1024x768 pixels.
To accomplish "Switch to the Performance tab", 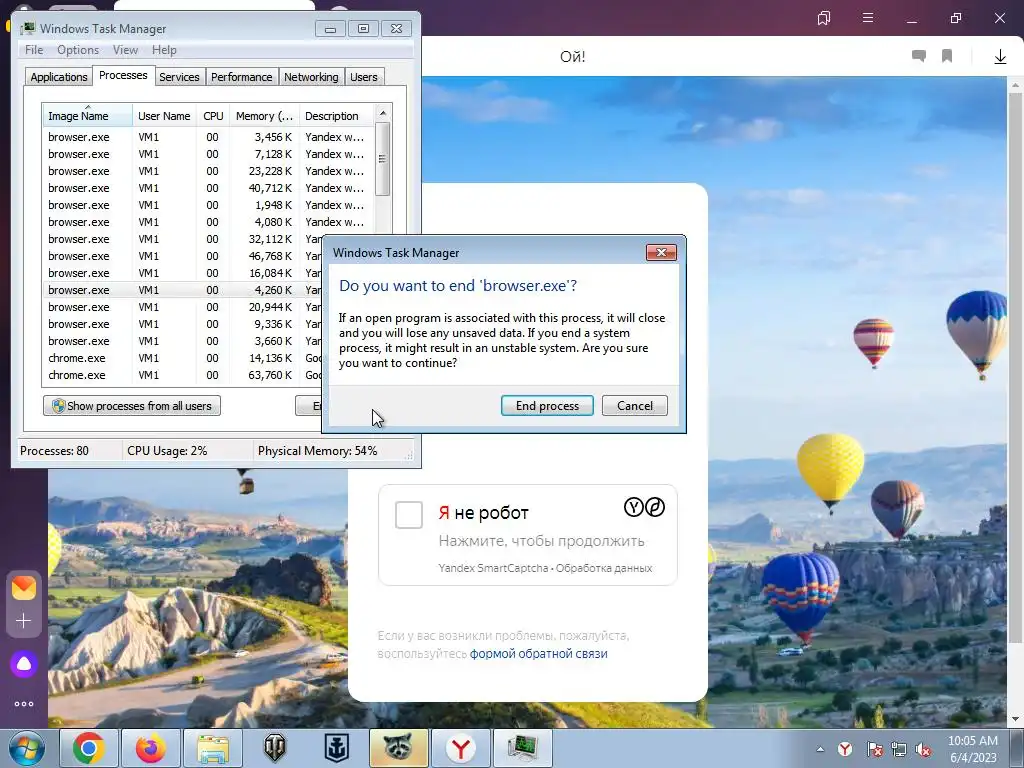I will (x=241, y=77).
